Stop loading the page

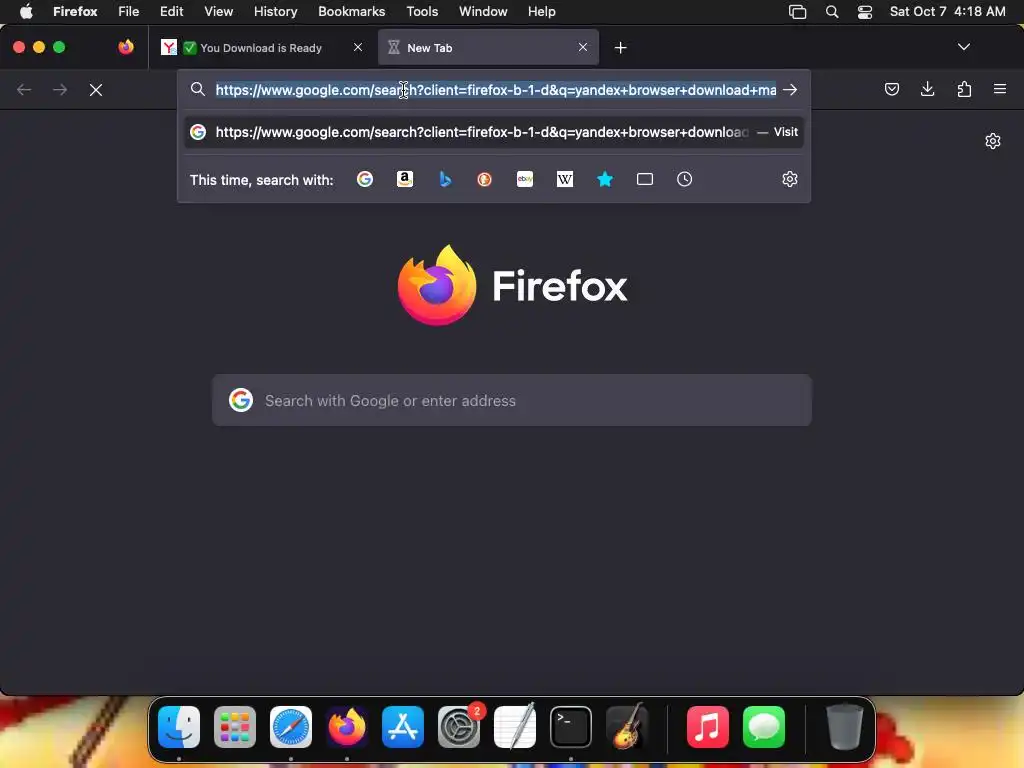[96, 90]
